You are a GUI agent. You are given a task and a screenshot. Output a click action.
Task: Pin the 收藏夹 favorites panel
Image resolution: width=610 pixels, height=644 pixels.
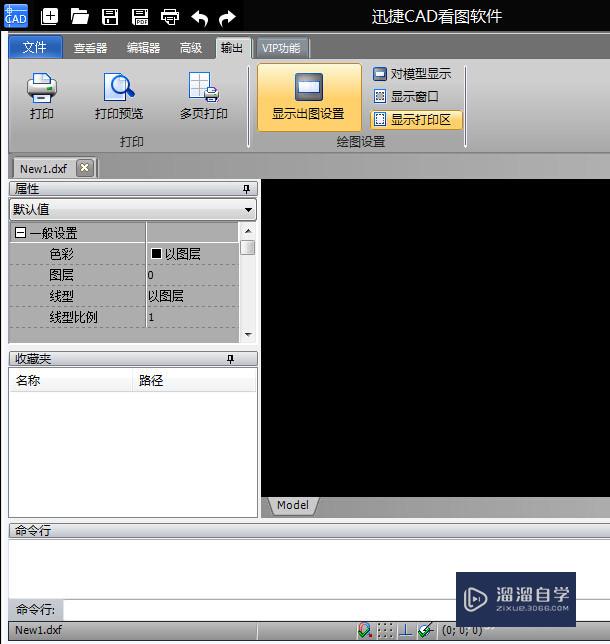pos(230,359)
